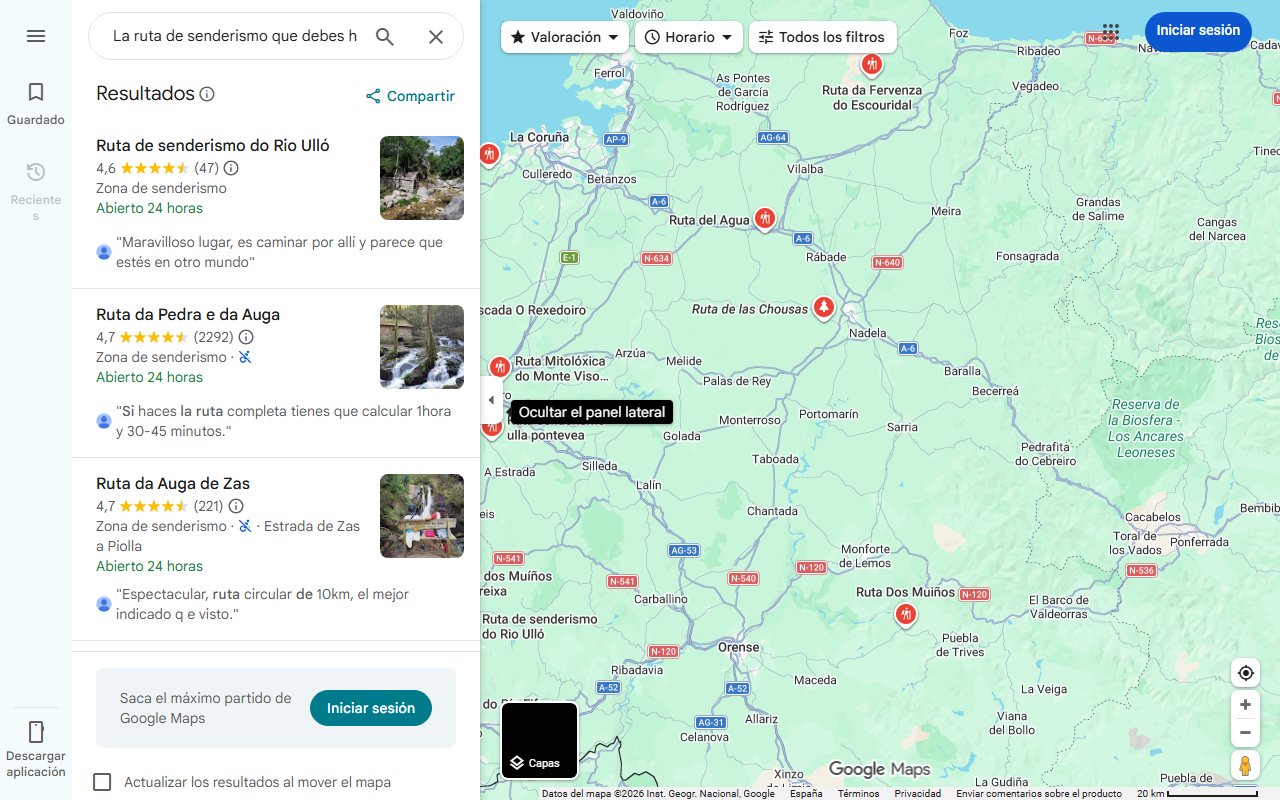Open the Valoración filter dropdown
Viewport: 1280px width, 800px height.
click(564, 36)
